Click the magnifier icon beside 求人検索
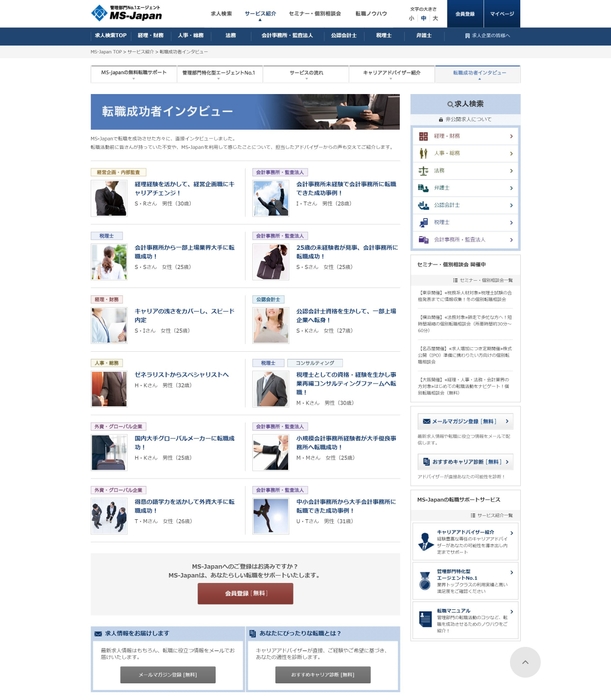The image size is (611, 700). click(x=450, y=104)
